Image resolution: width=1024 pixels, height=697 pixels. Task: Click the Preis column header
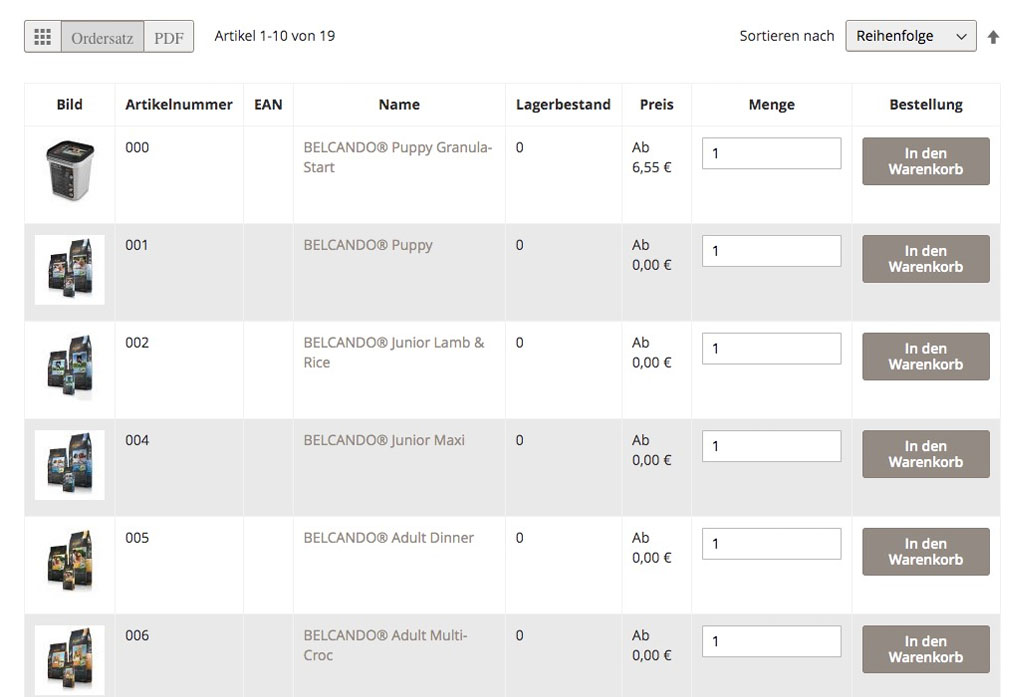click(x=656, y=104)
